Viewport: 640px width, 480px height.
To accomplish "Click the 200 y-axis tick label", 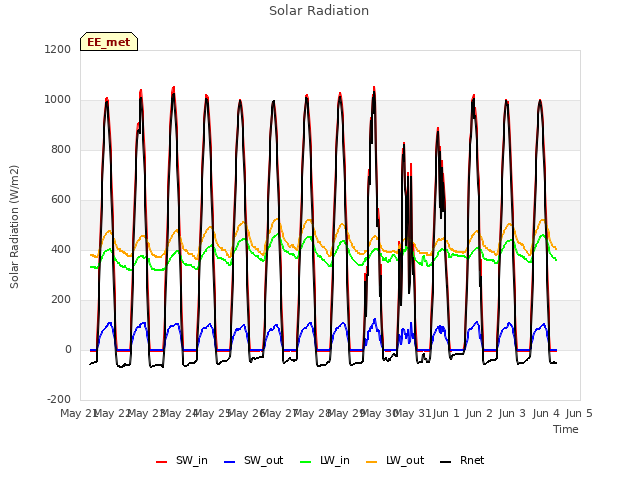I will point(60,300).
